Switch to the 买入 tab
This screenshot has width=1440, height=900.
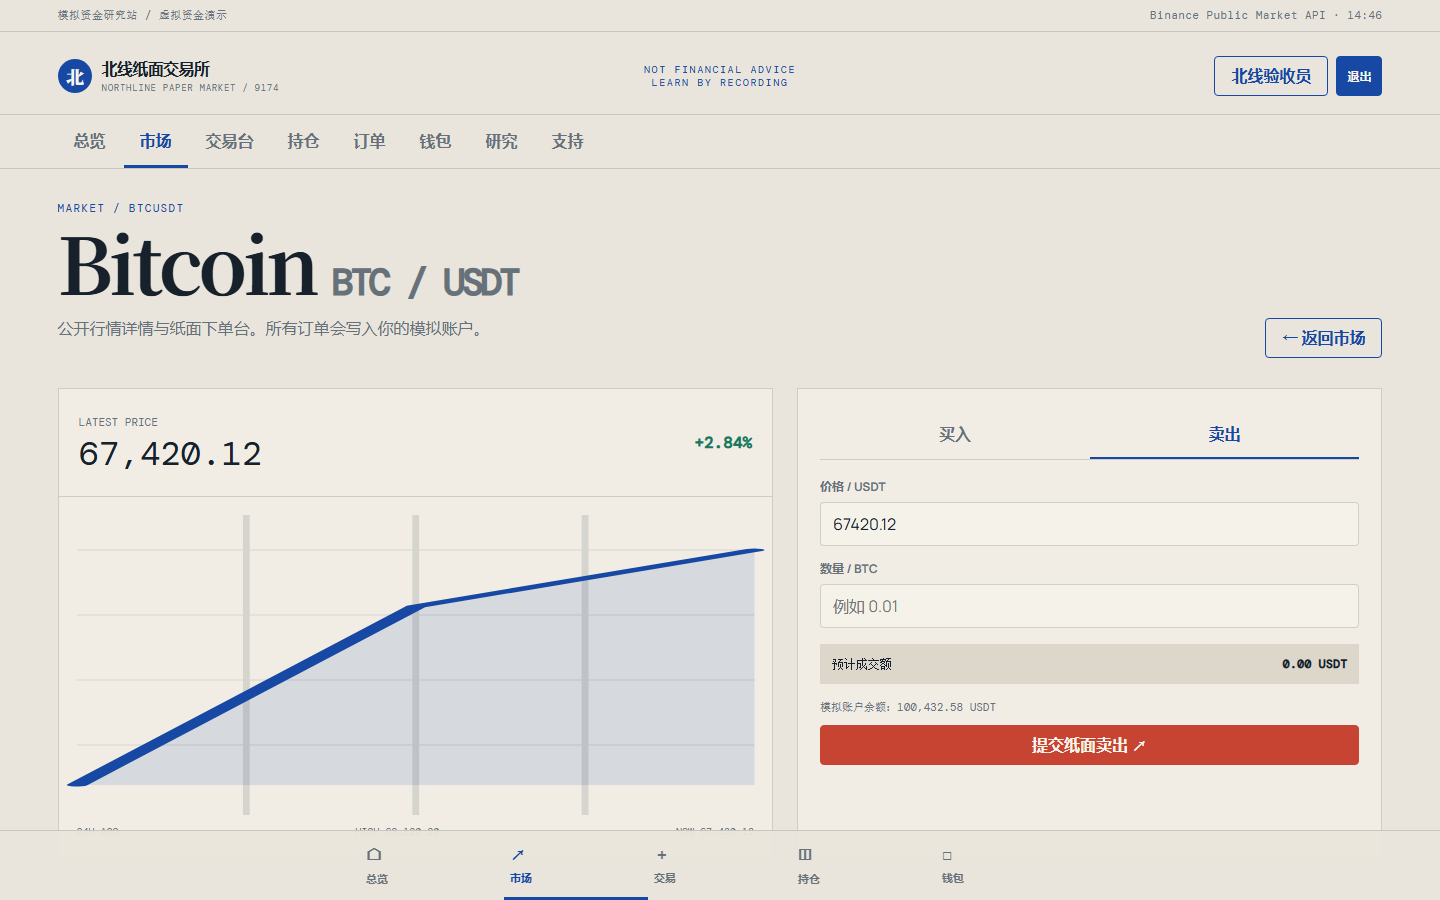click(955, 435)
